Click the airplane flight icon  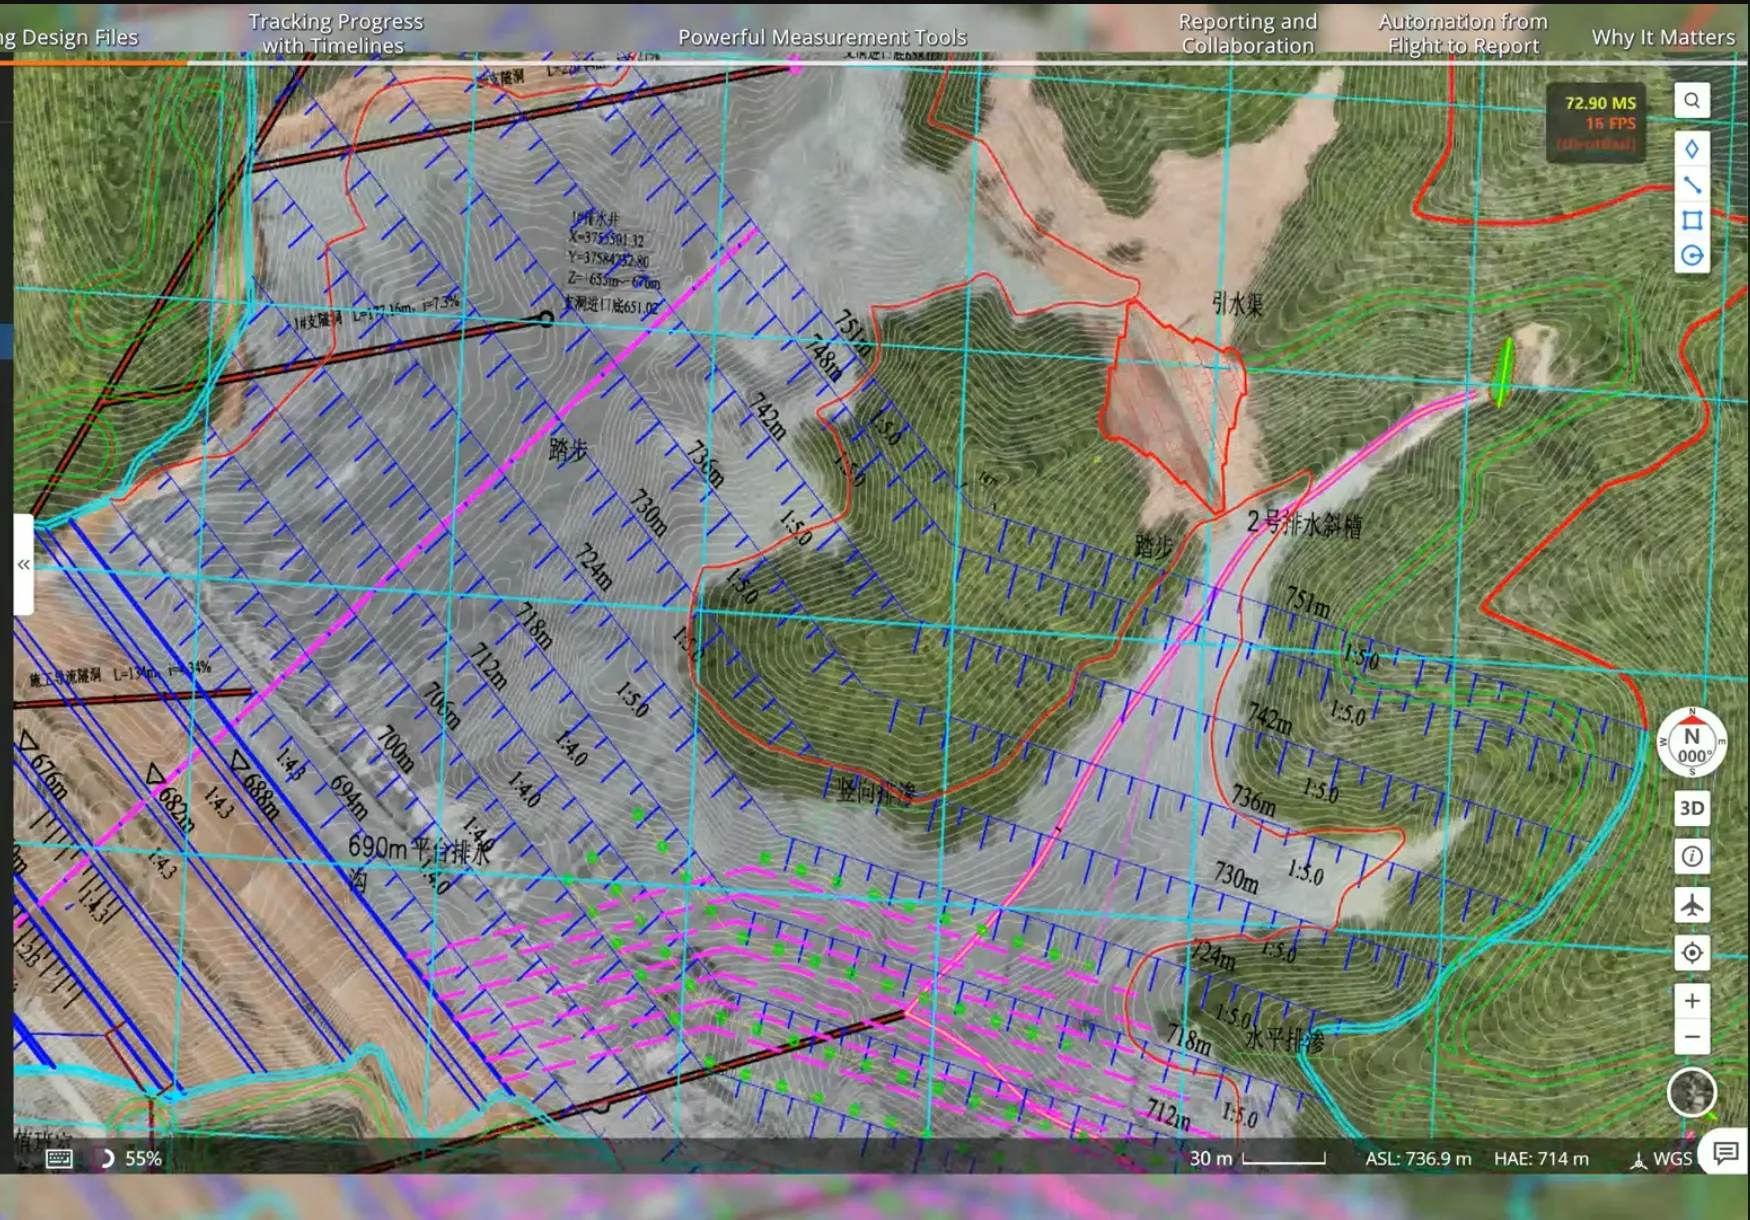click(x=1691, y=905)
